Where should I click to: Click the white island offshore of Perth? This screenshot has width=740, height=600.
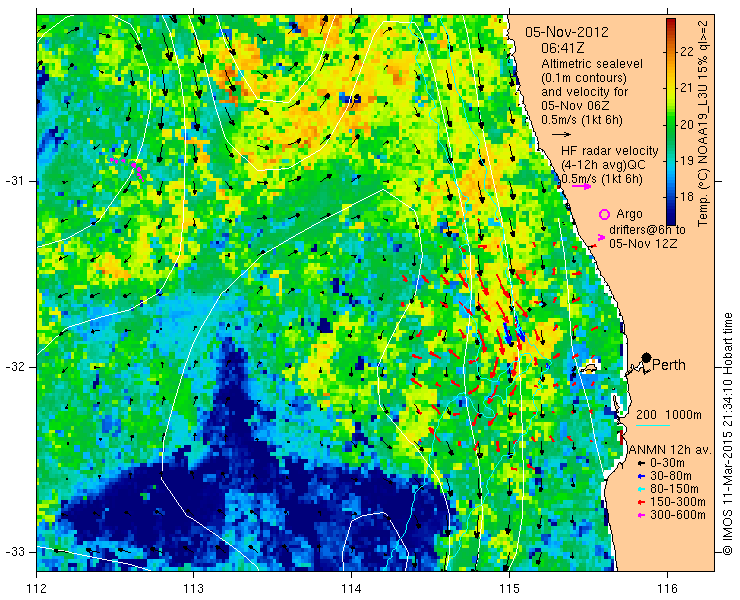pos(589,366)
